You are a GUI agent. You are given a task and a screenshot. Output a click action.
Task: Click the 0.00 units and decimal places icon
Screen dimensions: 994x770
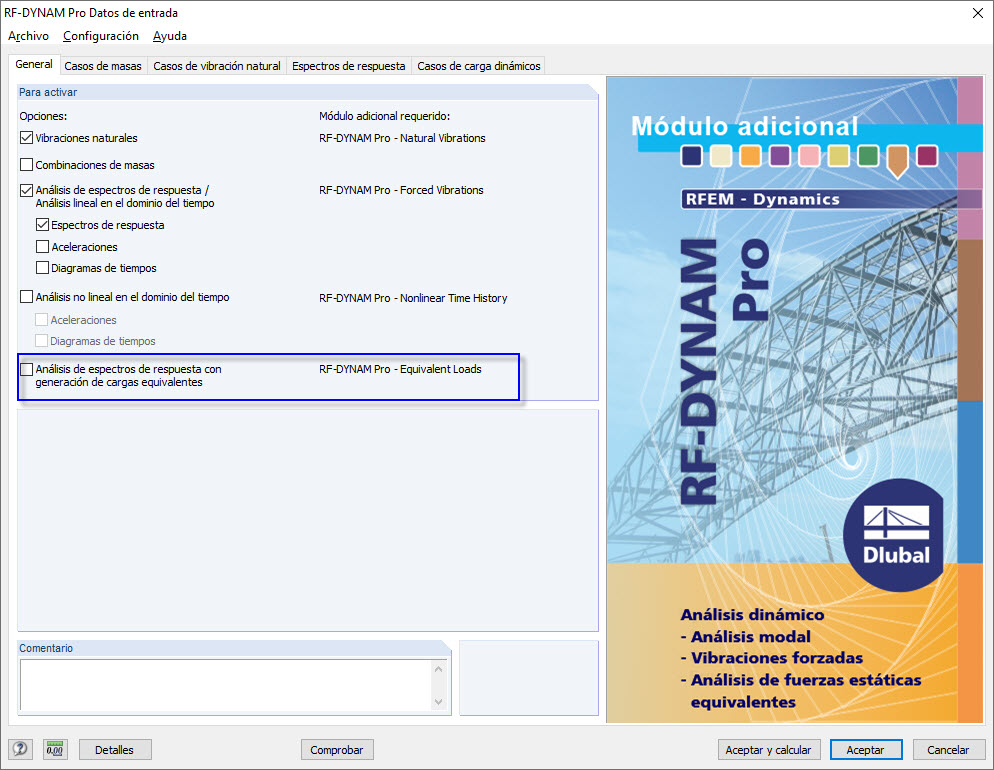[x=55, y=749]
